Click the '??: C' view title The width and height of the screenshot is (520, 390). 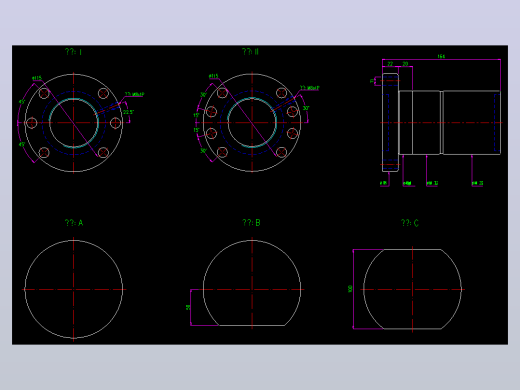(410, 223)
